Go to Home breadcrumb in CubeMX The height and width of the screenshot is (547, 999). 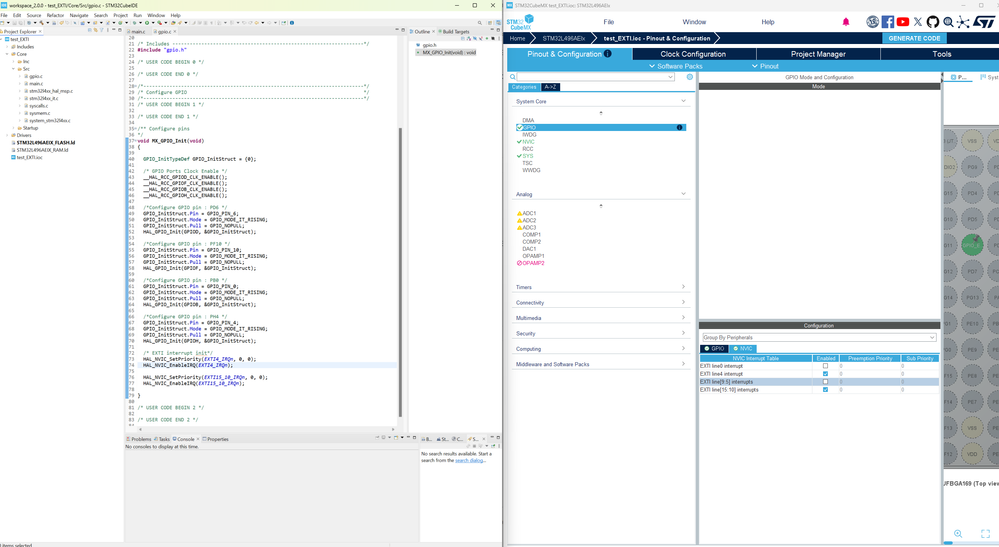point(517,38)
